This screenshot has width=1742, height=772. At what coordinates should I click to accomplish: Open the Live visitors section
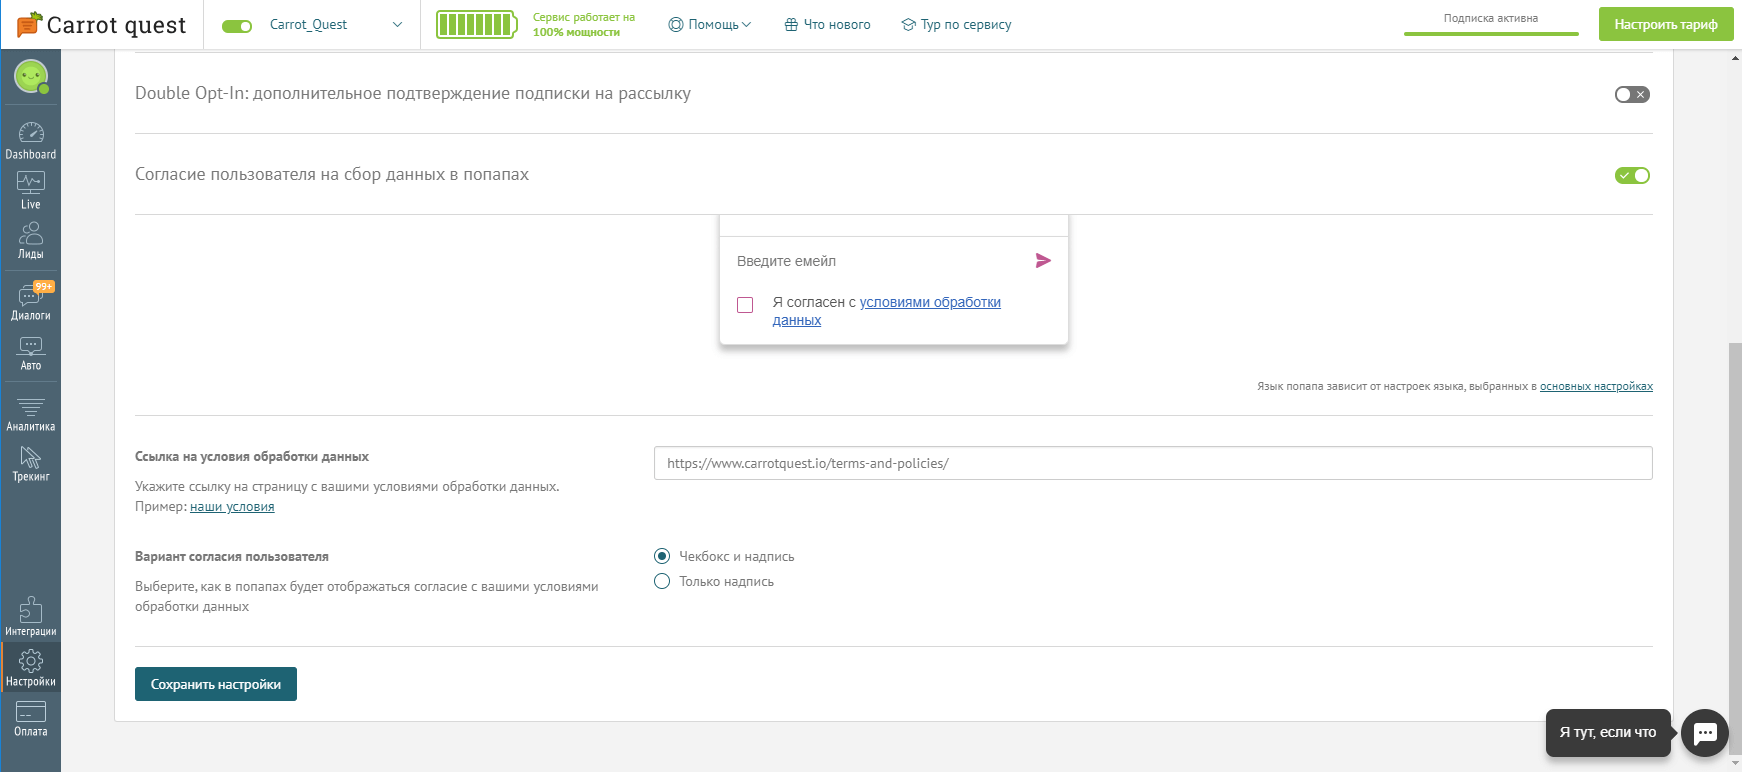(31, 190)
